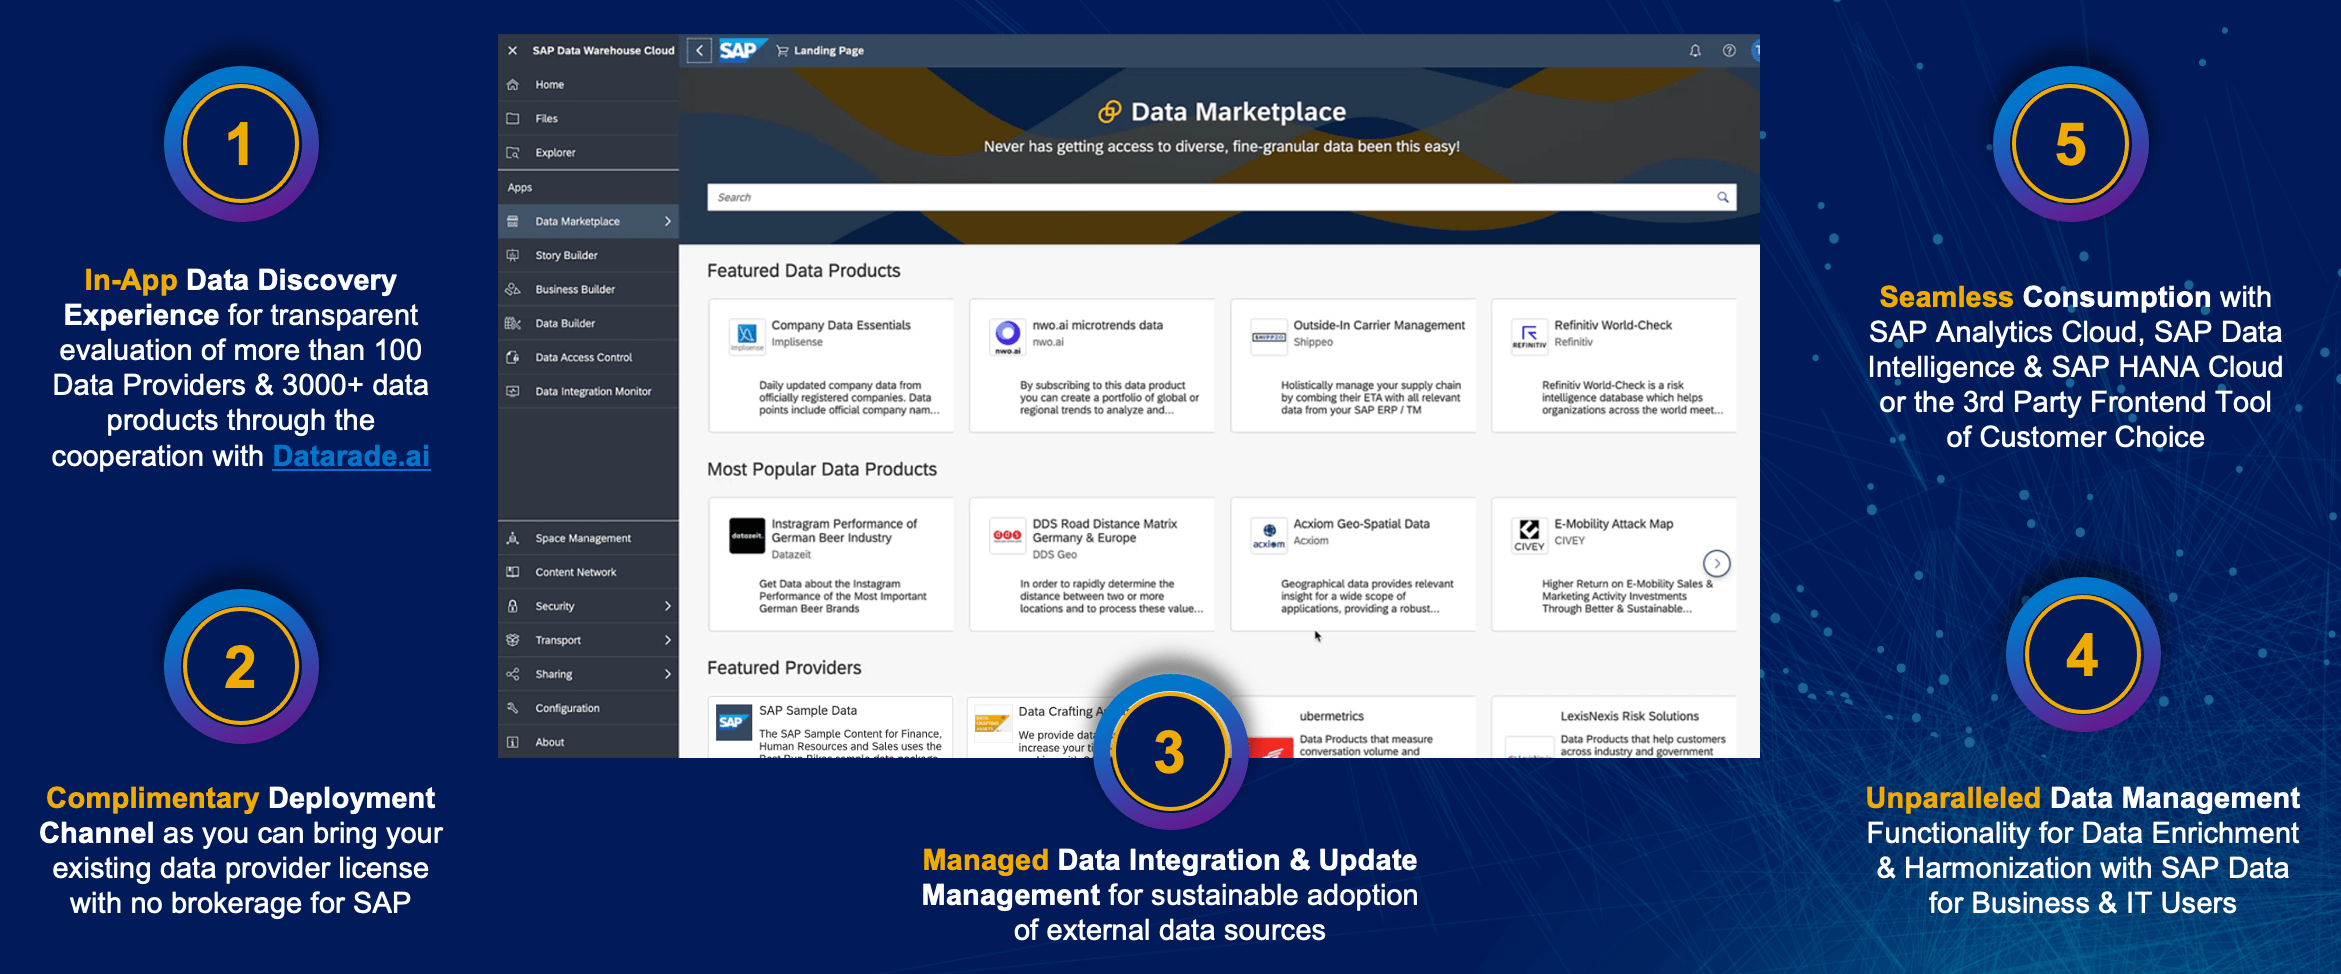2341x974 pixels.
Task: Click the 'Most Popular Data Products' heading
Action: click(x=822, y=470)
